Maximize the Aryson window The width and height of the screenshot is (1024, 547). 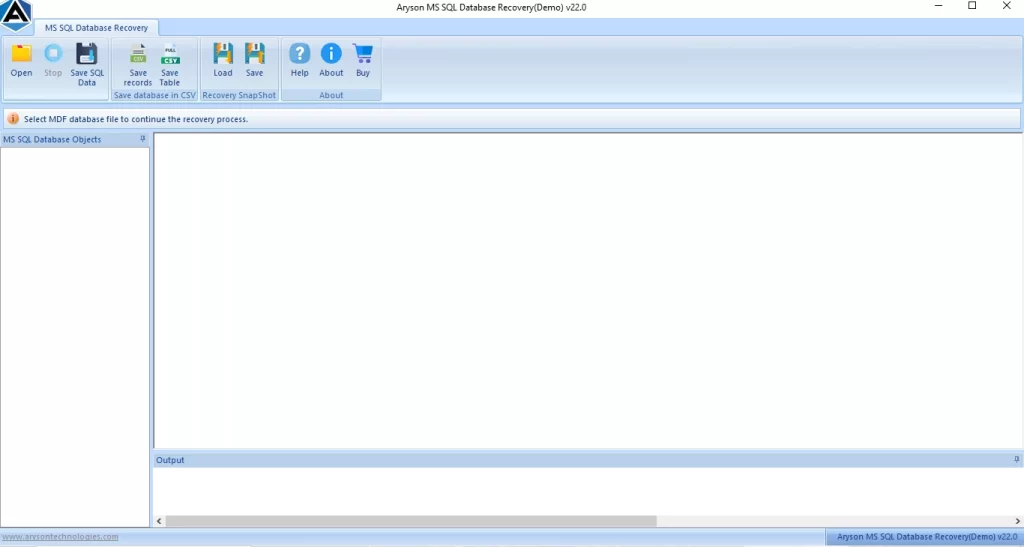click(972, 6)
